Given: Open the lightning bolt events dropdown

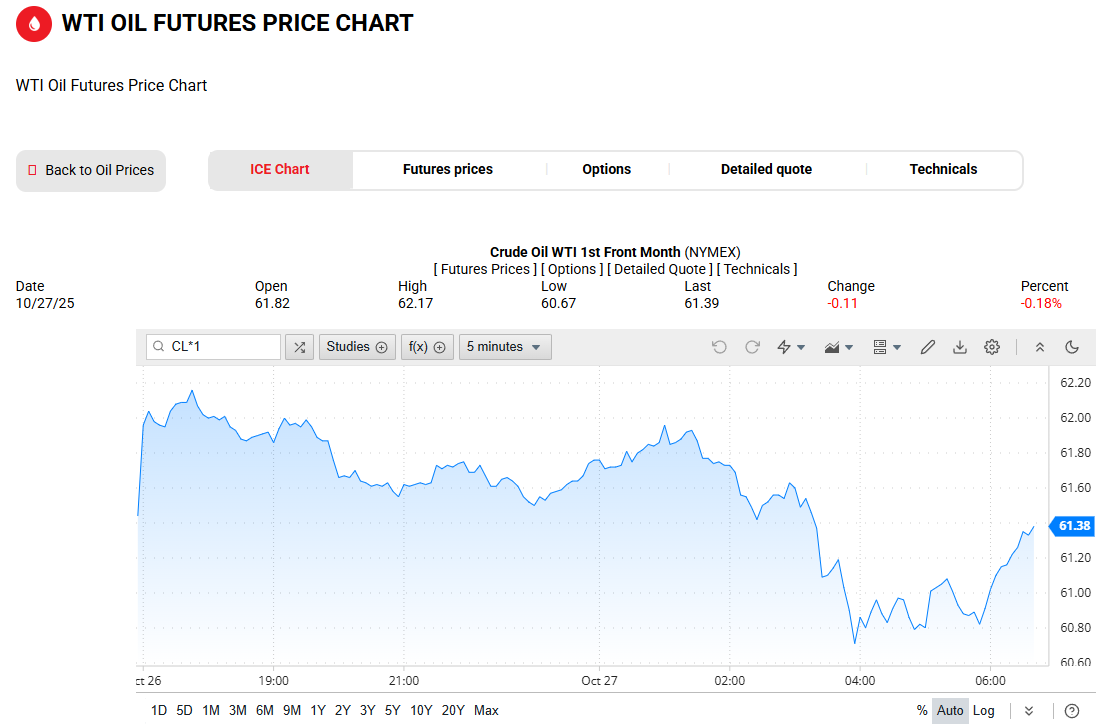Looking at the screenshot, I should 791,347.
